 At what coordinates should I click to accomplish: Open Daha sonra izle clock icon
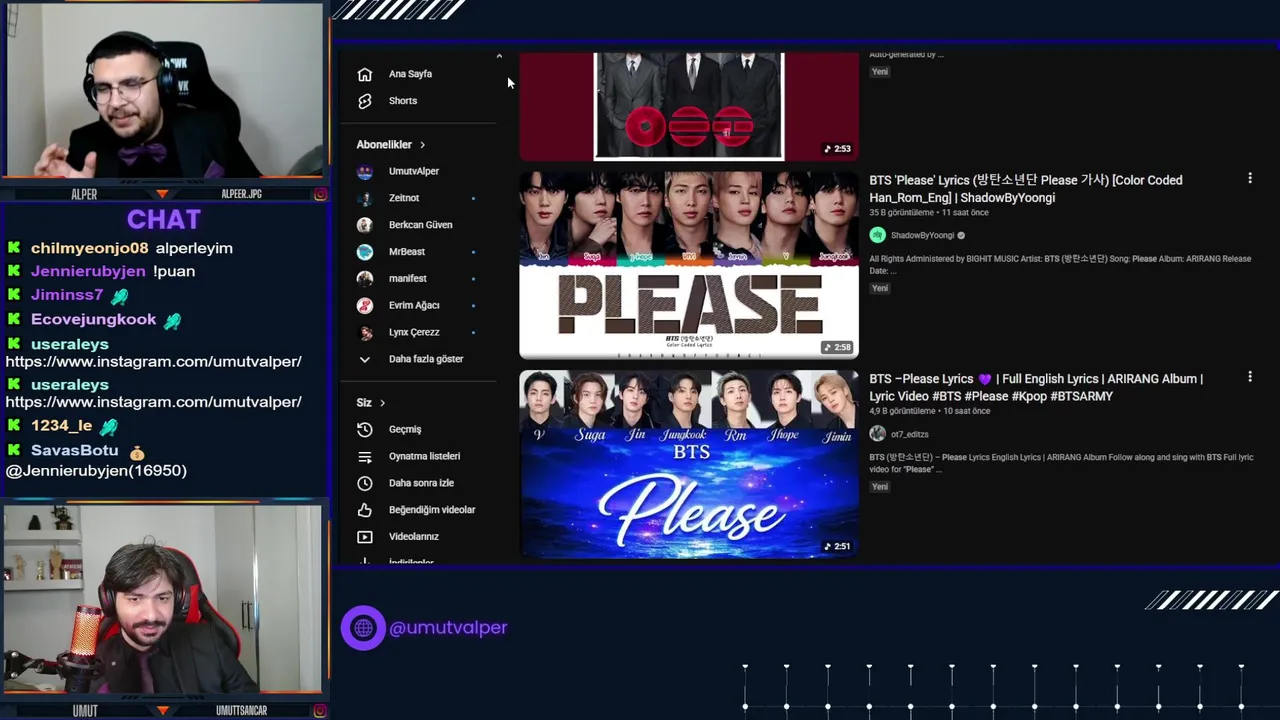click(x=365, y=483)
